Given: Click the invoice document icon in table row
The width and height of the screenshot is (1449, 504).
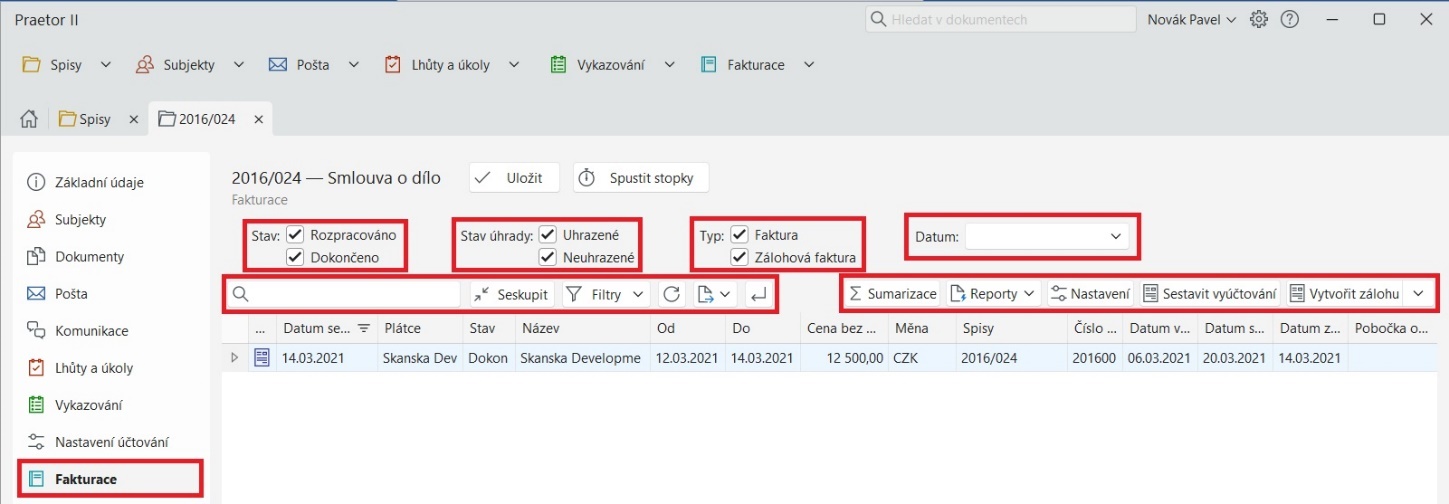Looking at the screenshot, I should [x=262, y=358].
